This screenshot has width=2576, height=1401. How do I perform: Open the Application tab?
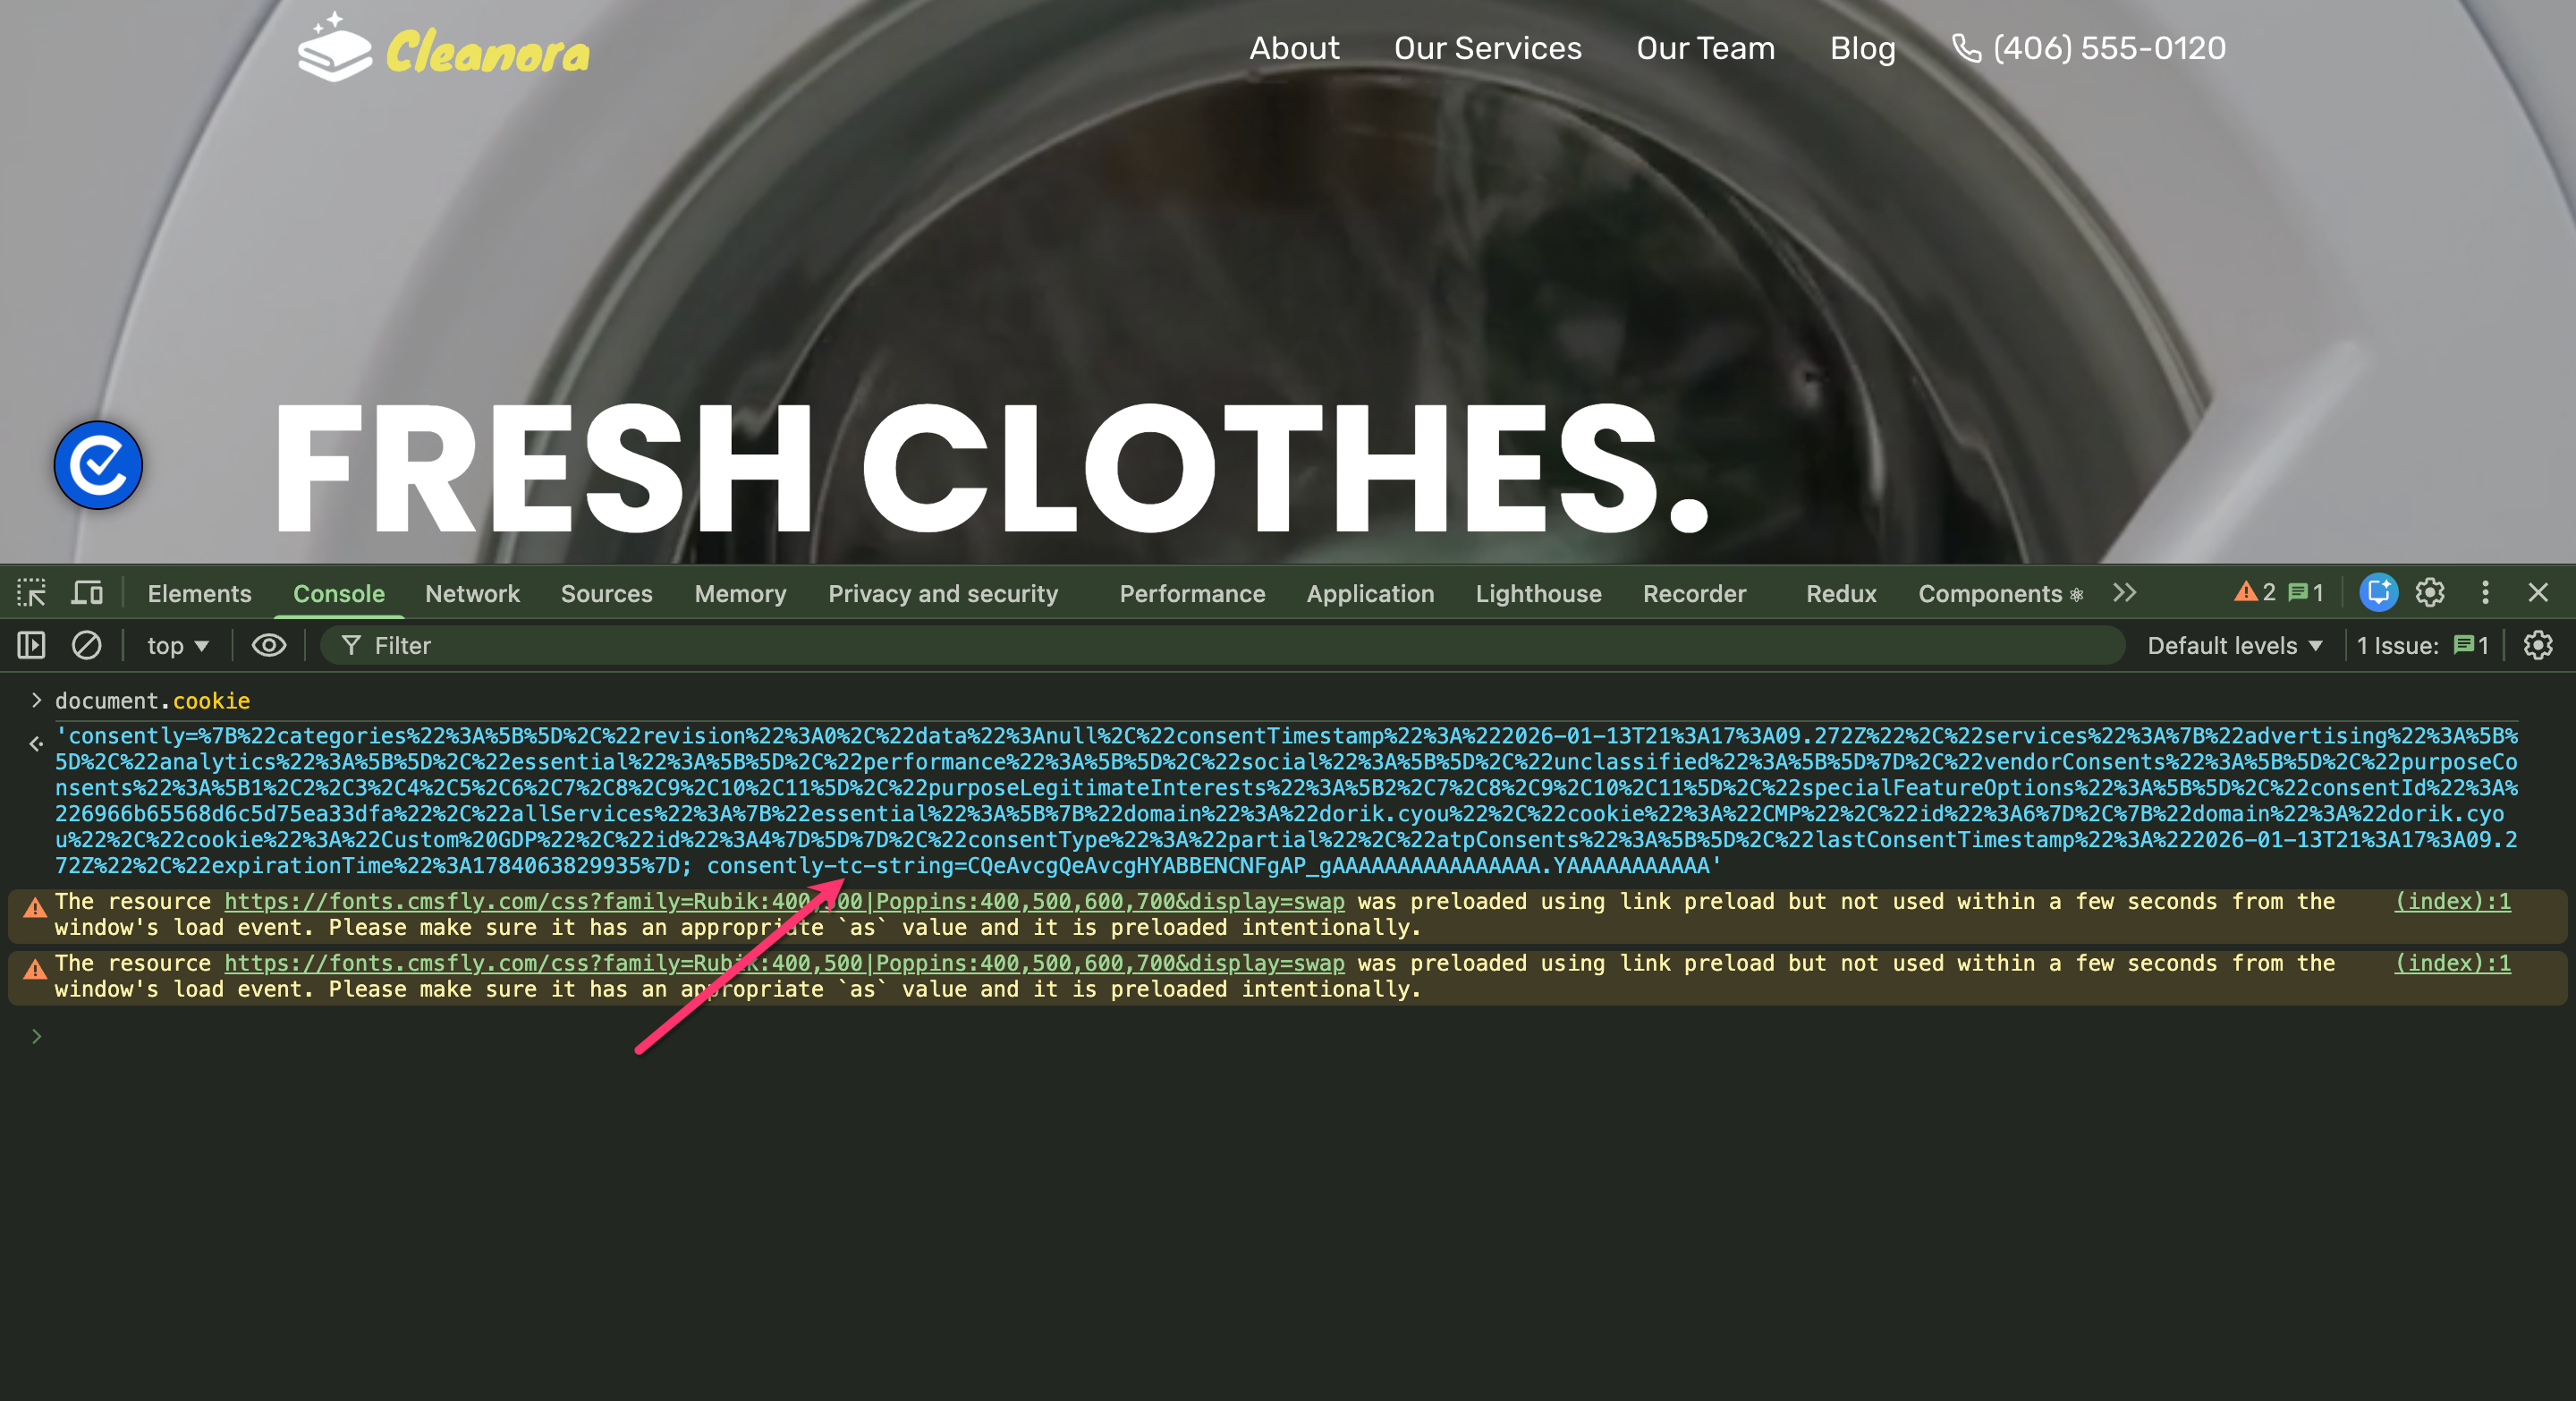pyautogui.click(x=1370, y=594)
